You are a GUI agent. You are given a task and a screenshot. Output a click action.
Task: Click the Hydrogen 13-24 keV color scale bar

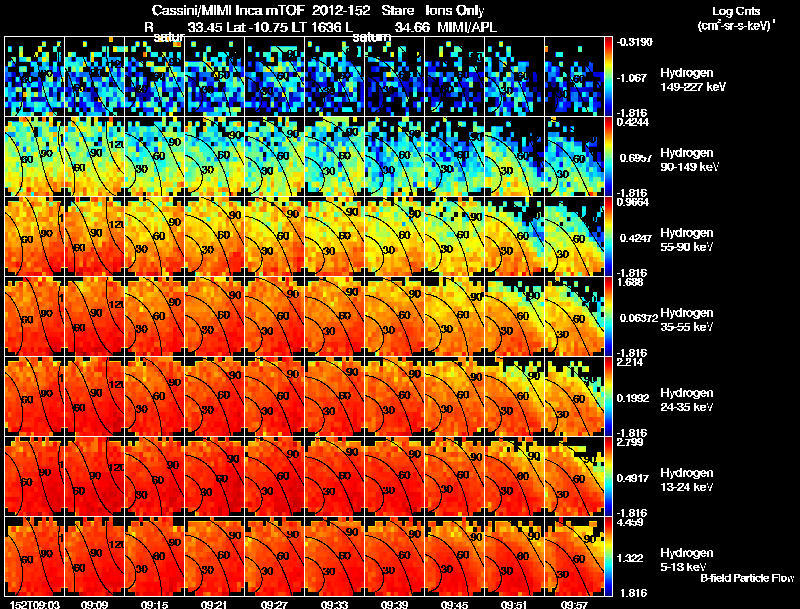(x=608, y=477)
